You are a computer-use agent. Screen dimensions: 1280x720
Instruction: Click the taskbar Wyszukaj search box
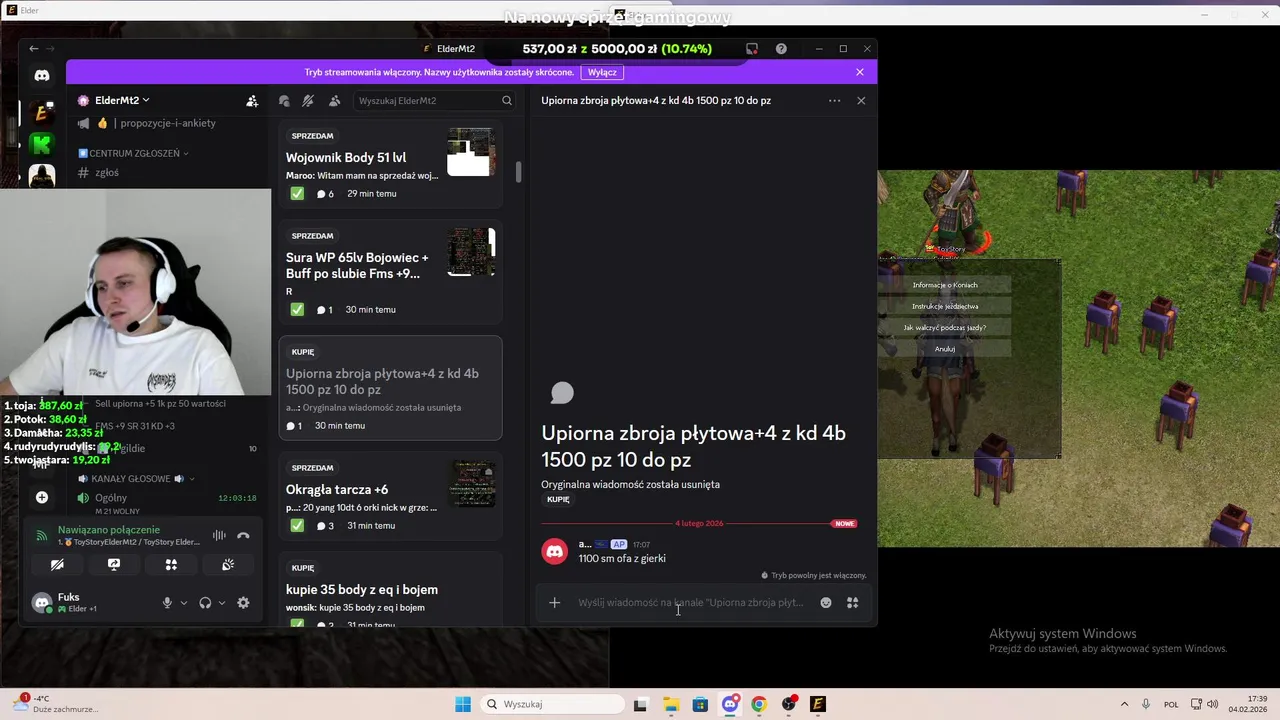click(552, 704)
